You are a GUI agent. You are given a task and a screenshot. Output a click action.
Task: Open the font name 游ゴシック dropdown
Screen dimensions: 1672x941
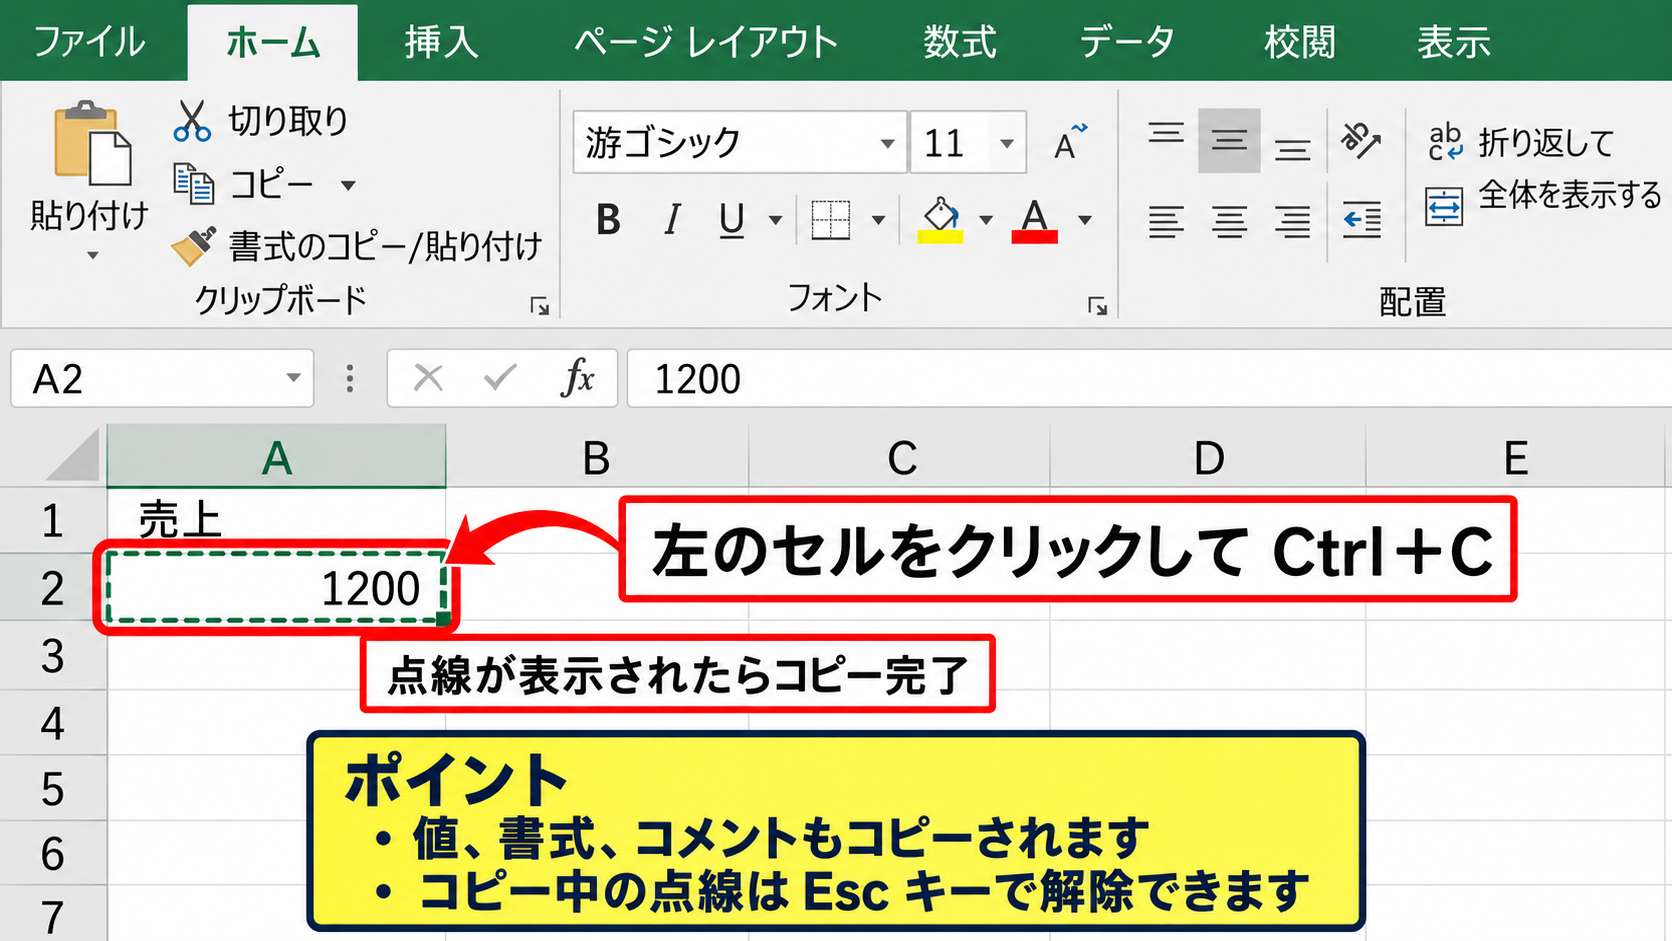tap(887, 143)
